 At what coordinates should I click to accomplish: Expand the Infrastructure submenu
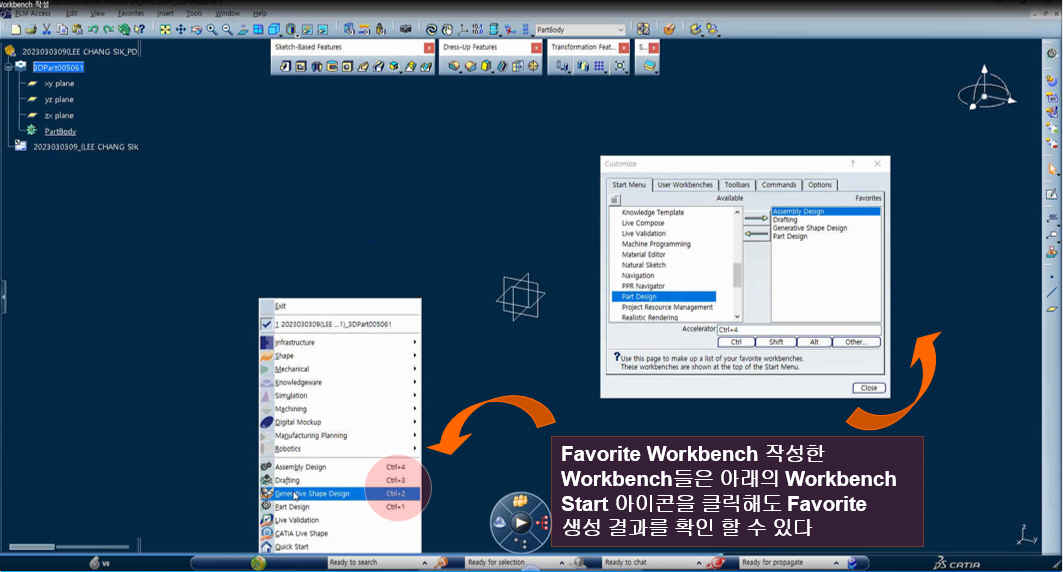point(340,342)
